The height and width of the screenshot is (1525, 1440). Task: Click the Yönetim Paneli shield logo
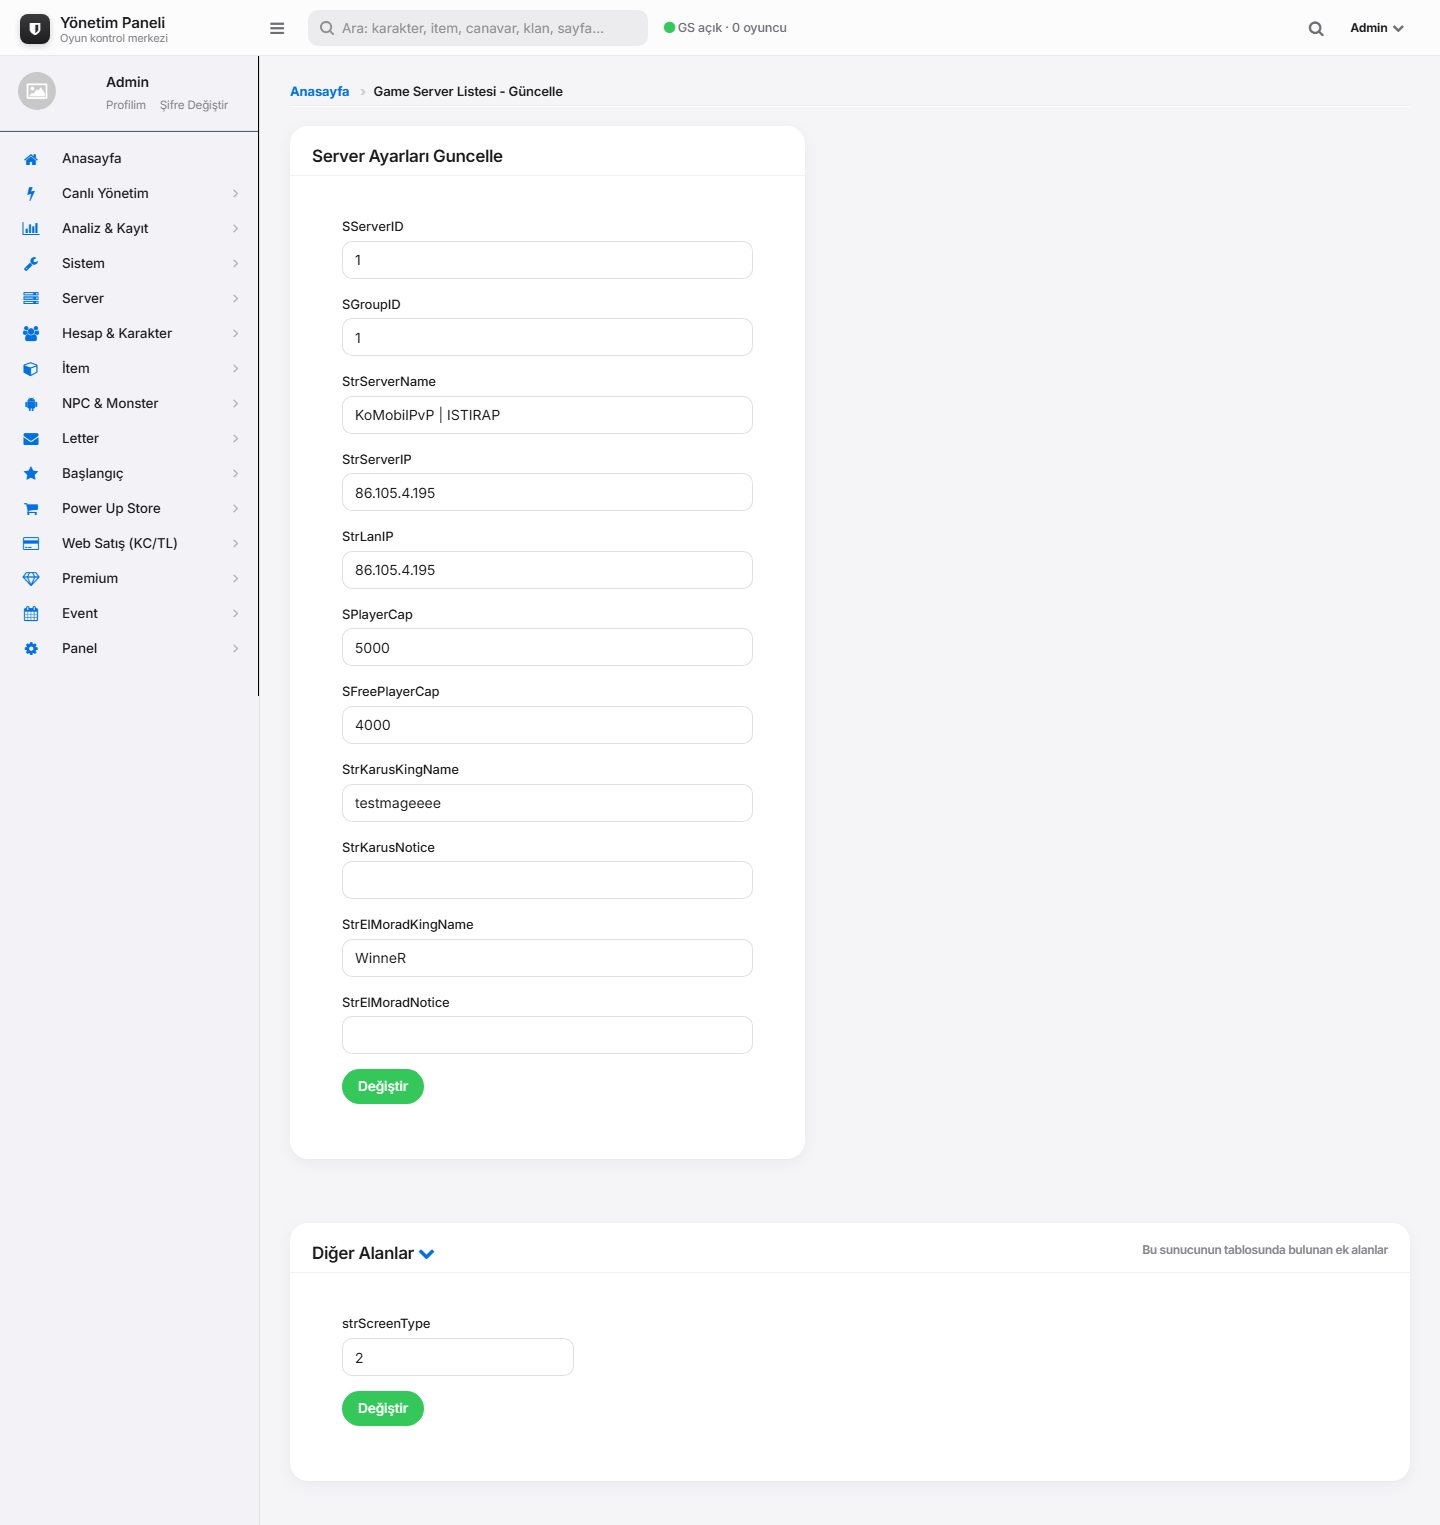(35, 29)
